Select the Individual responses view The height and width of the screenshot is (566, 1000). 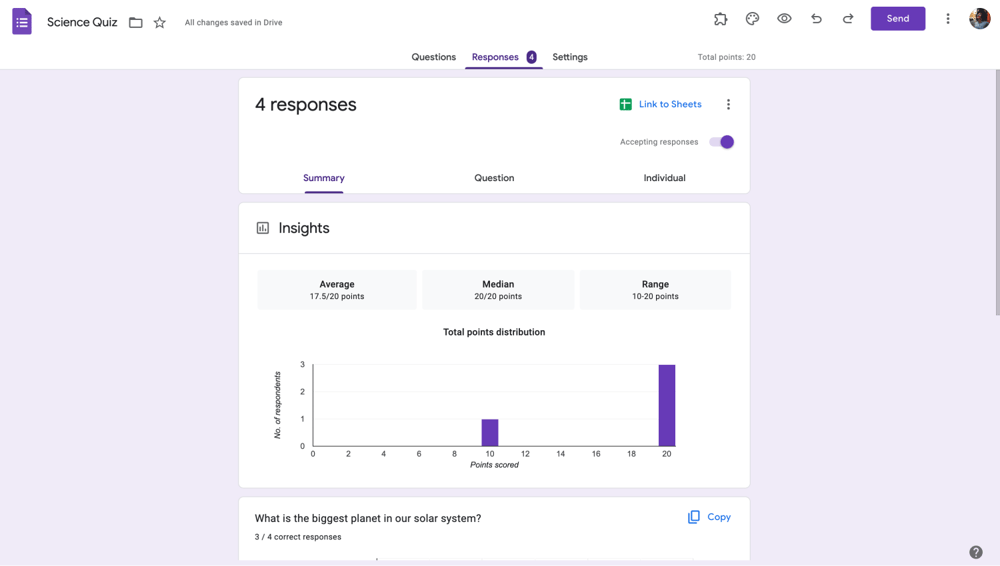[x=664, y=178]
